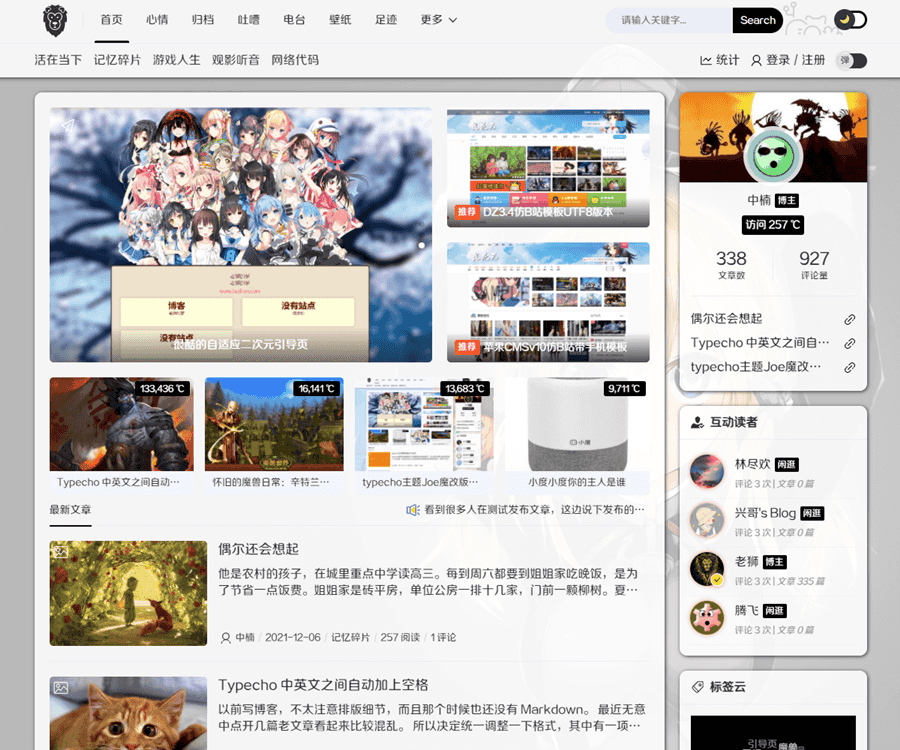Click the lion logo icon
Screen dimensions: 900x750
(55, 21)
